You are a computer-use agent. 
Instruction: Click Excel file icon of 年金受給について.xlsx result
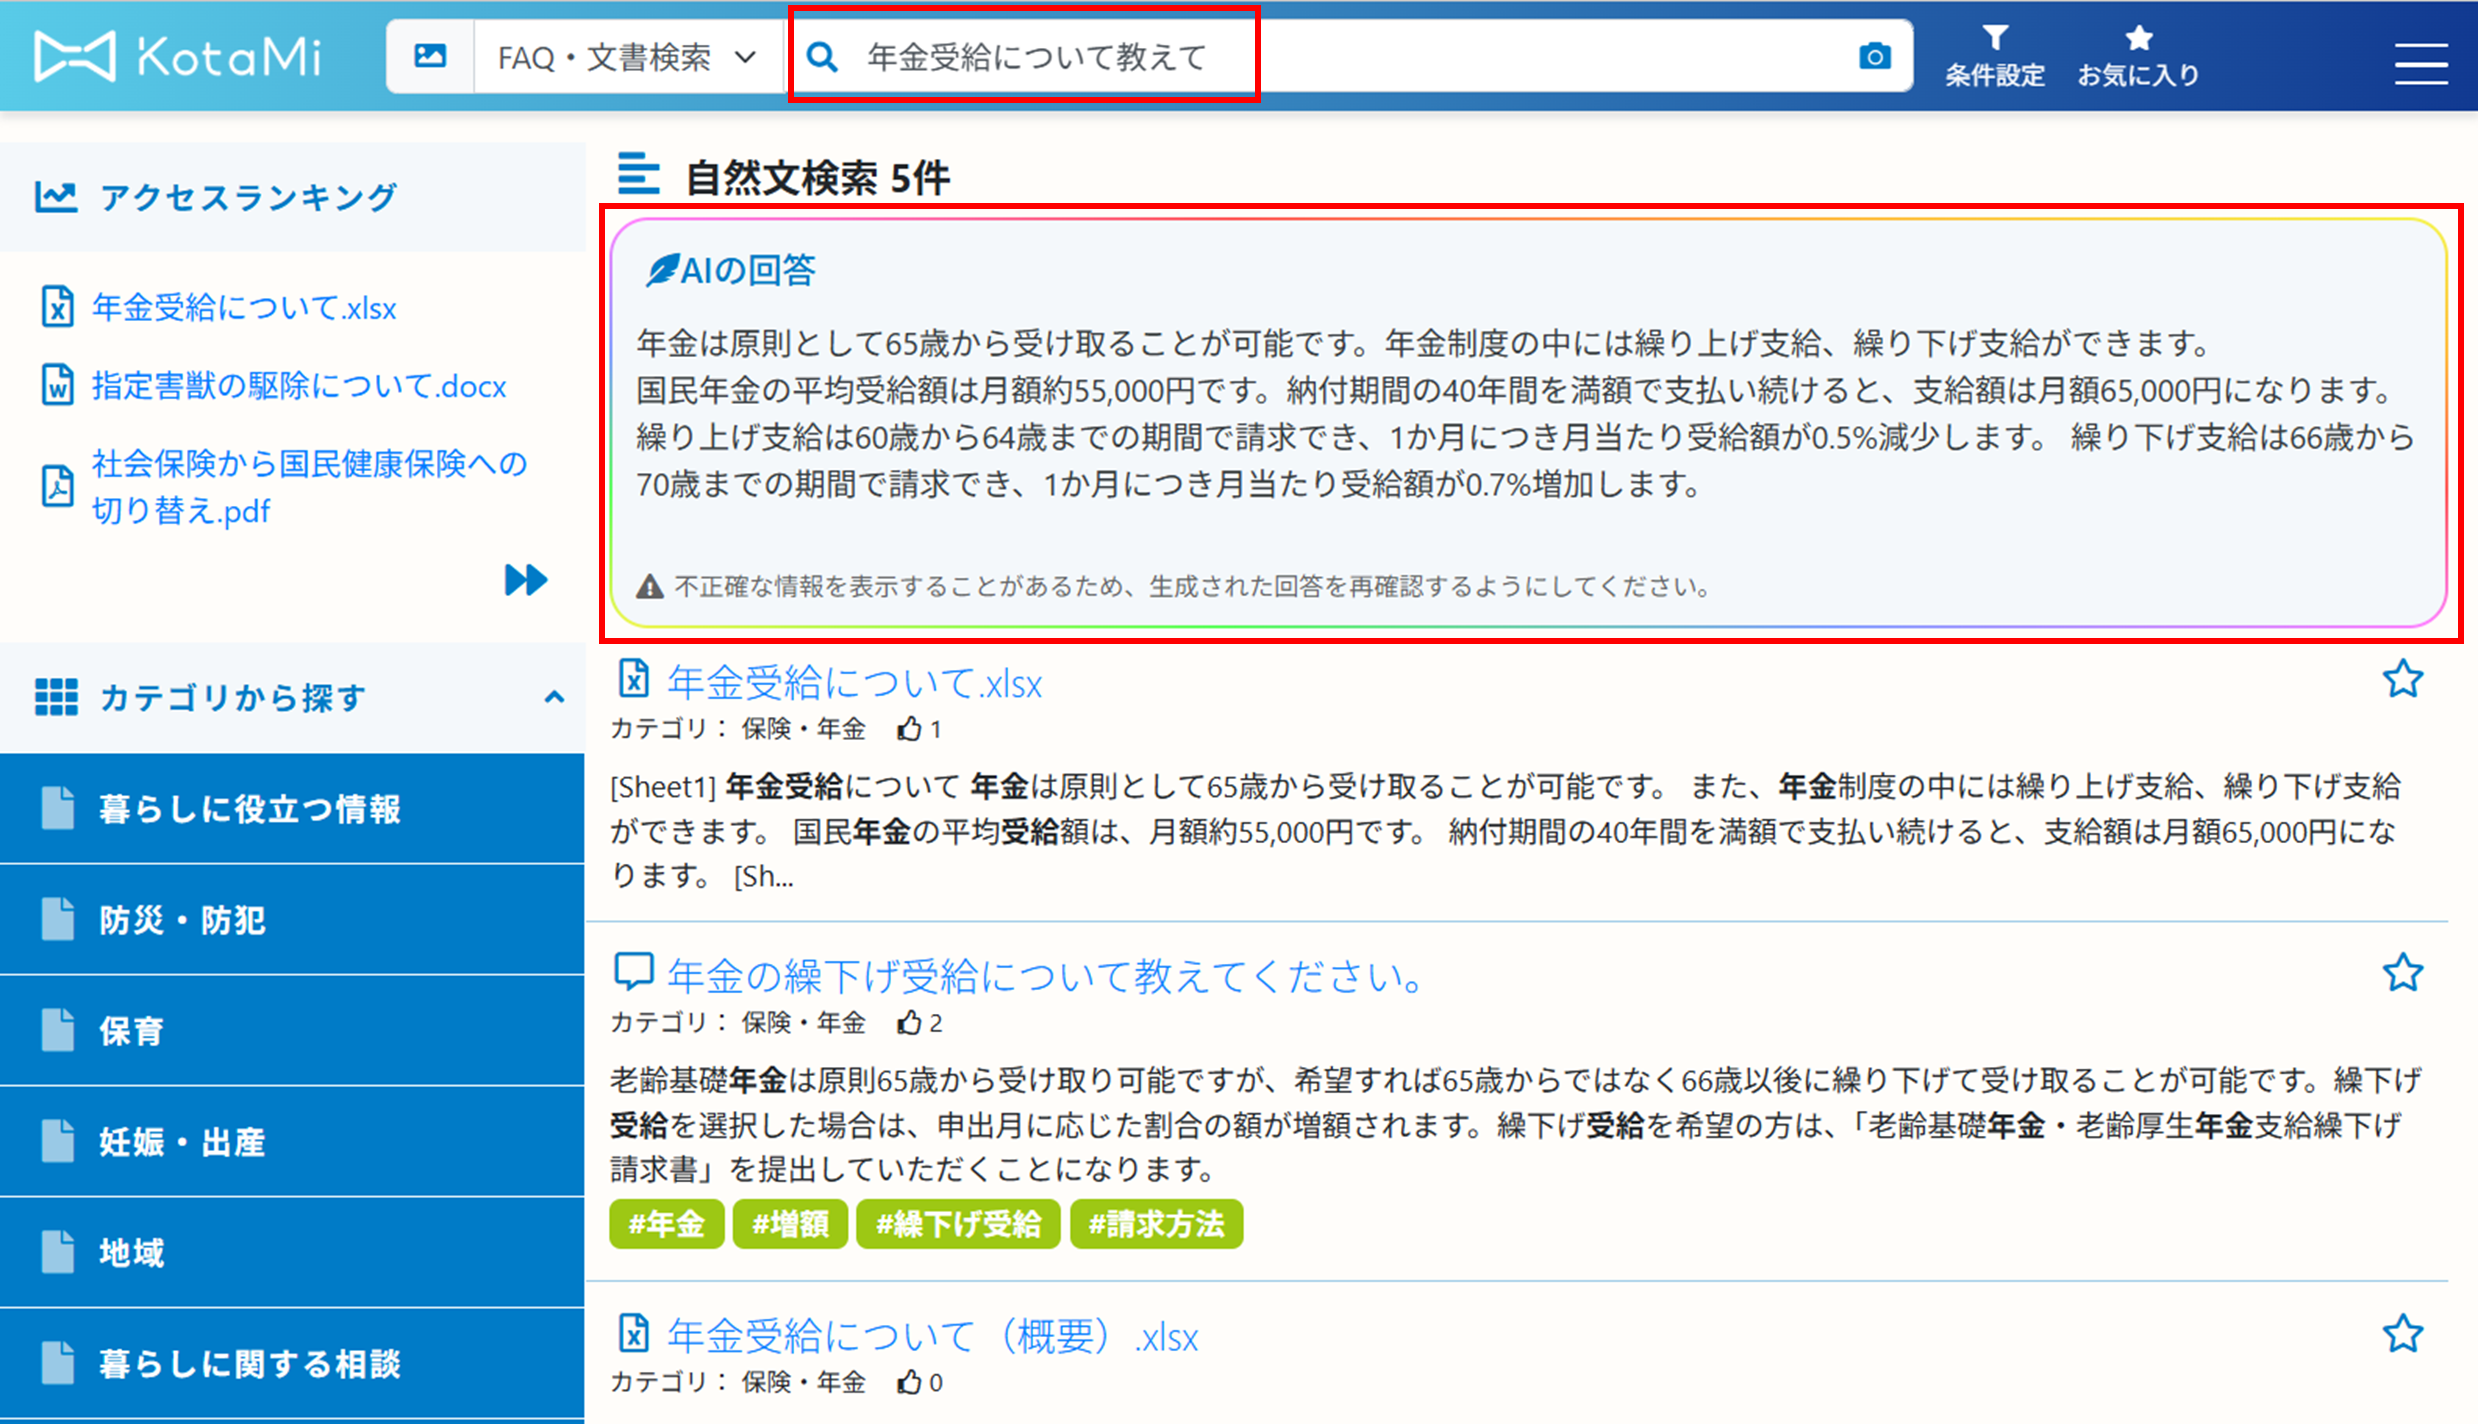point(633,678)
